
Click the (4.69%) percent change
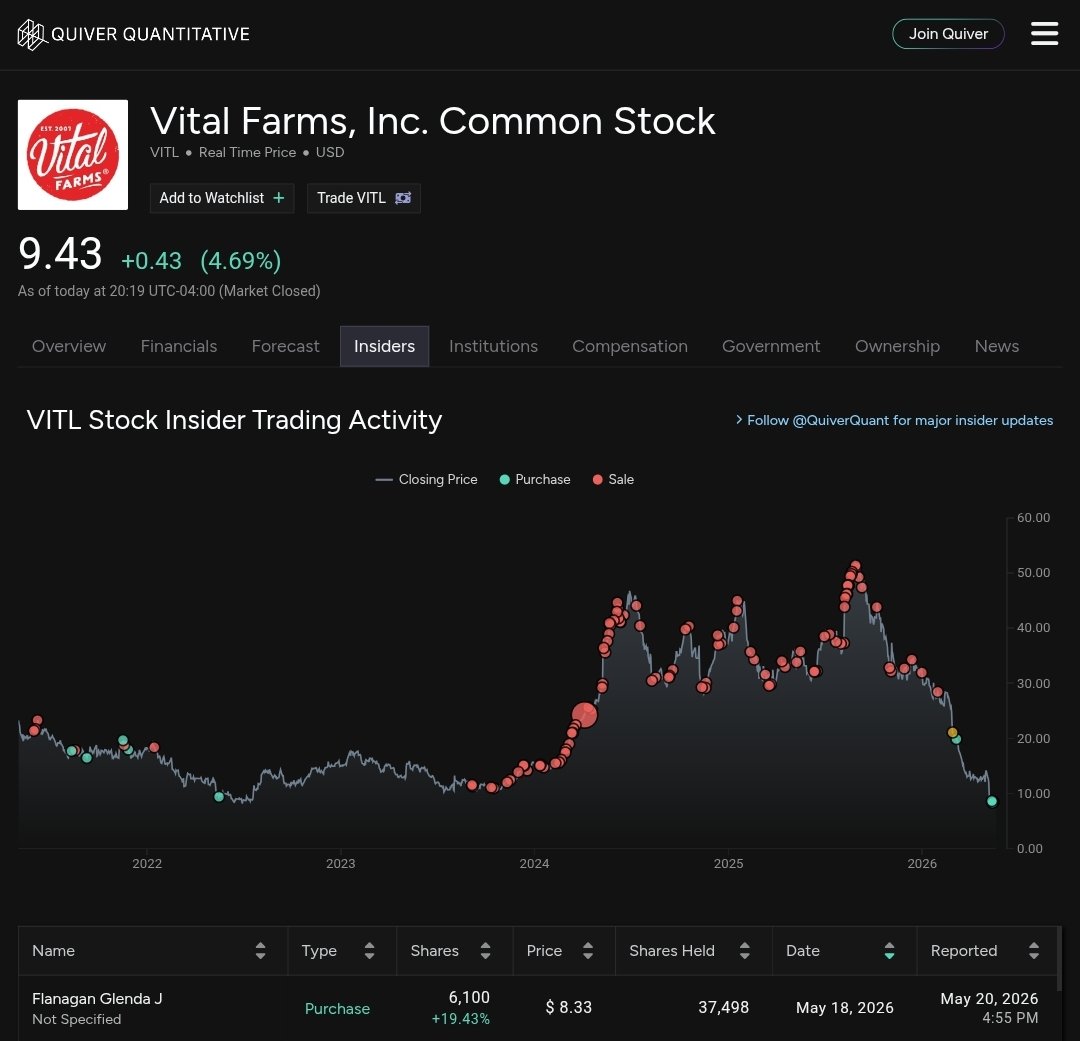pos(240,261)
